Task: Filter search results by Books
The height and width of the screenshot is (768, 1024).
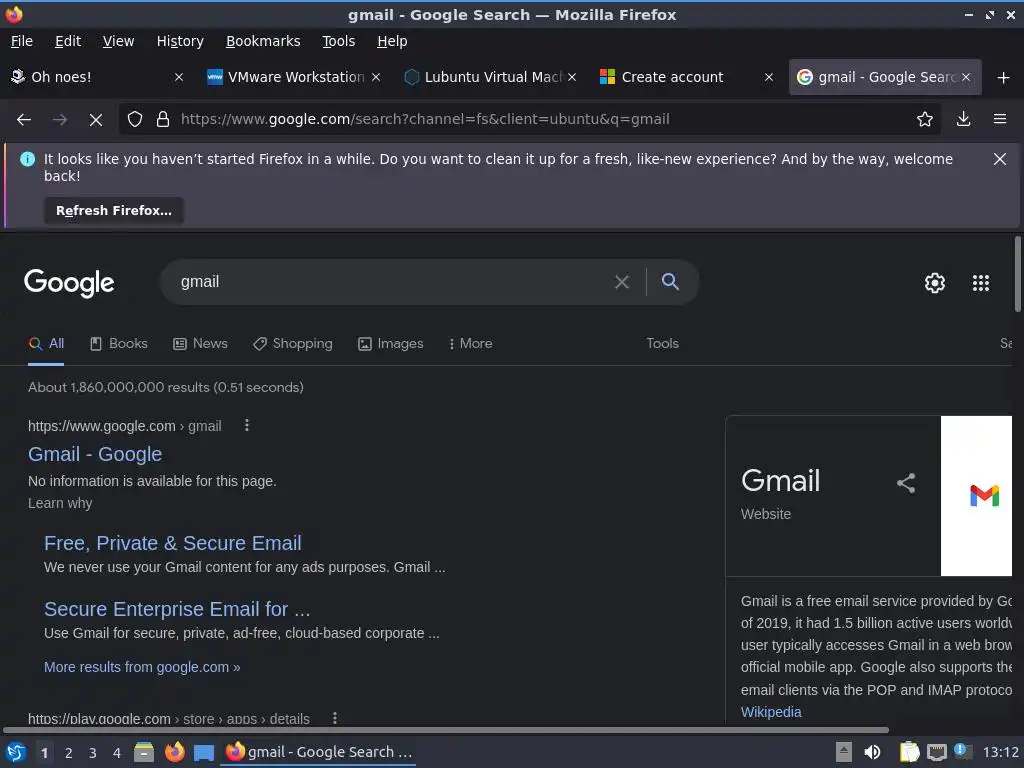Action: tap(119, 344)
